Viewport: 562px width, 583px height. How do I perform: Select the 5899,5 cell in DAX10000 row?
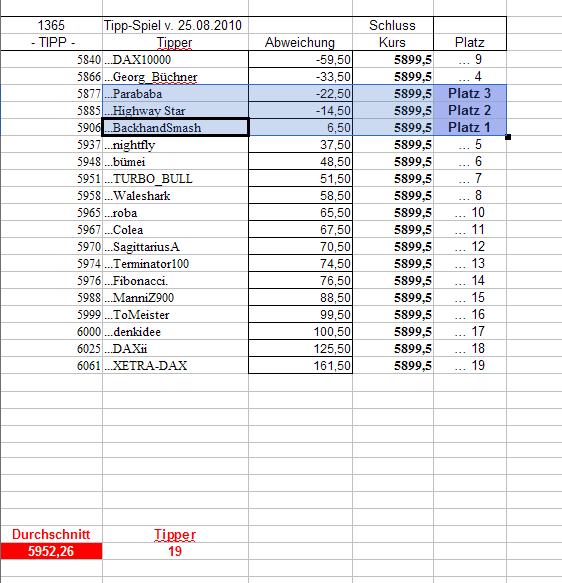[393, 59]
